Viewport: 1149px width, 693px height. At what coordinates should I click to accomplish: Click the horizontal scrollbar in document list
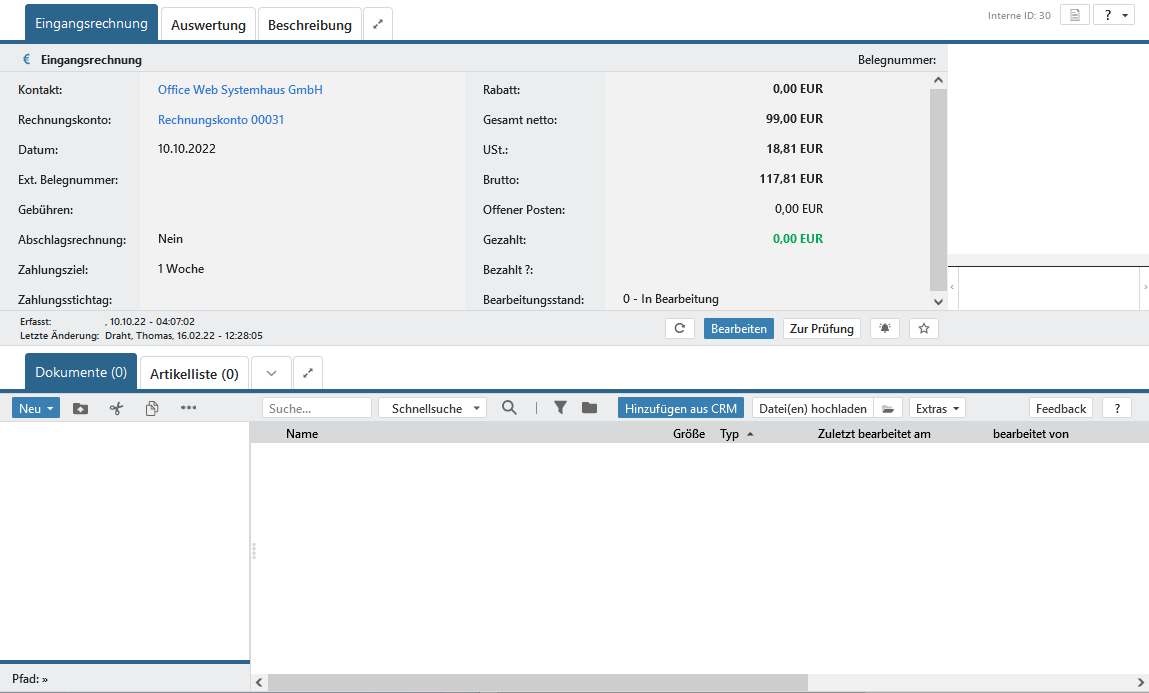[x=537, y=682]
